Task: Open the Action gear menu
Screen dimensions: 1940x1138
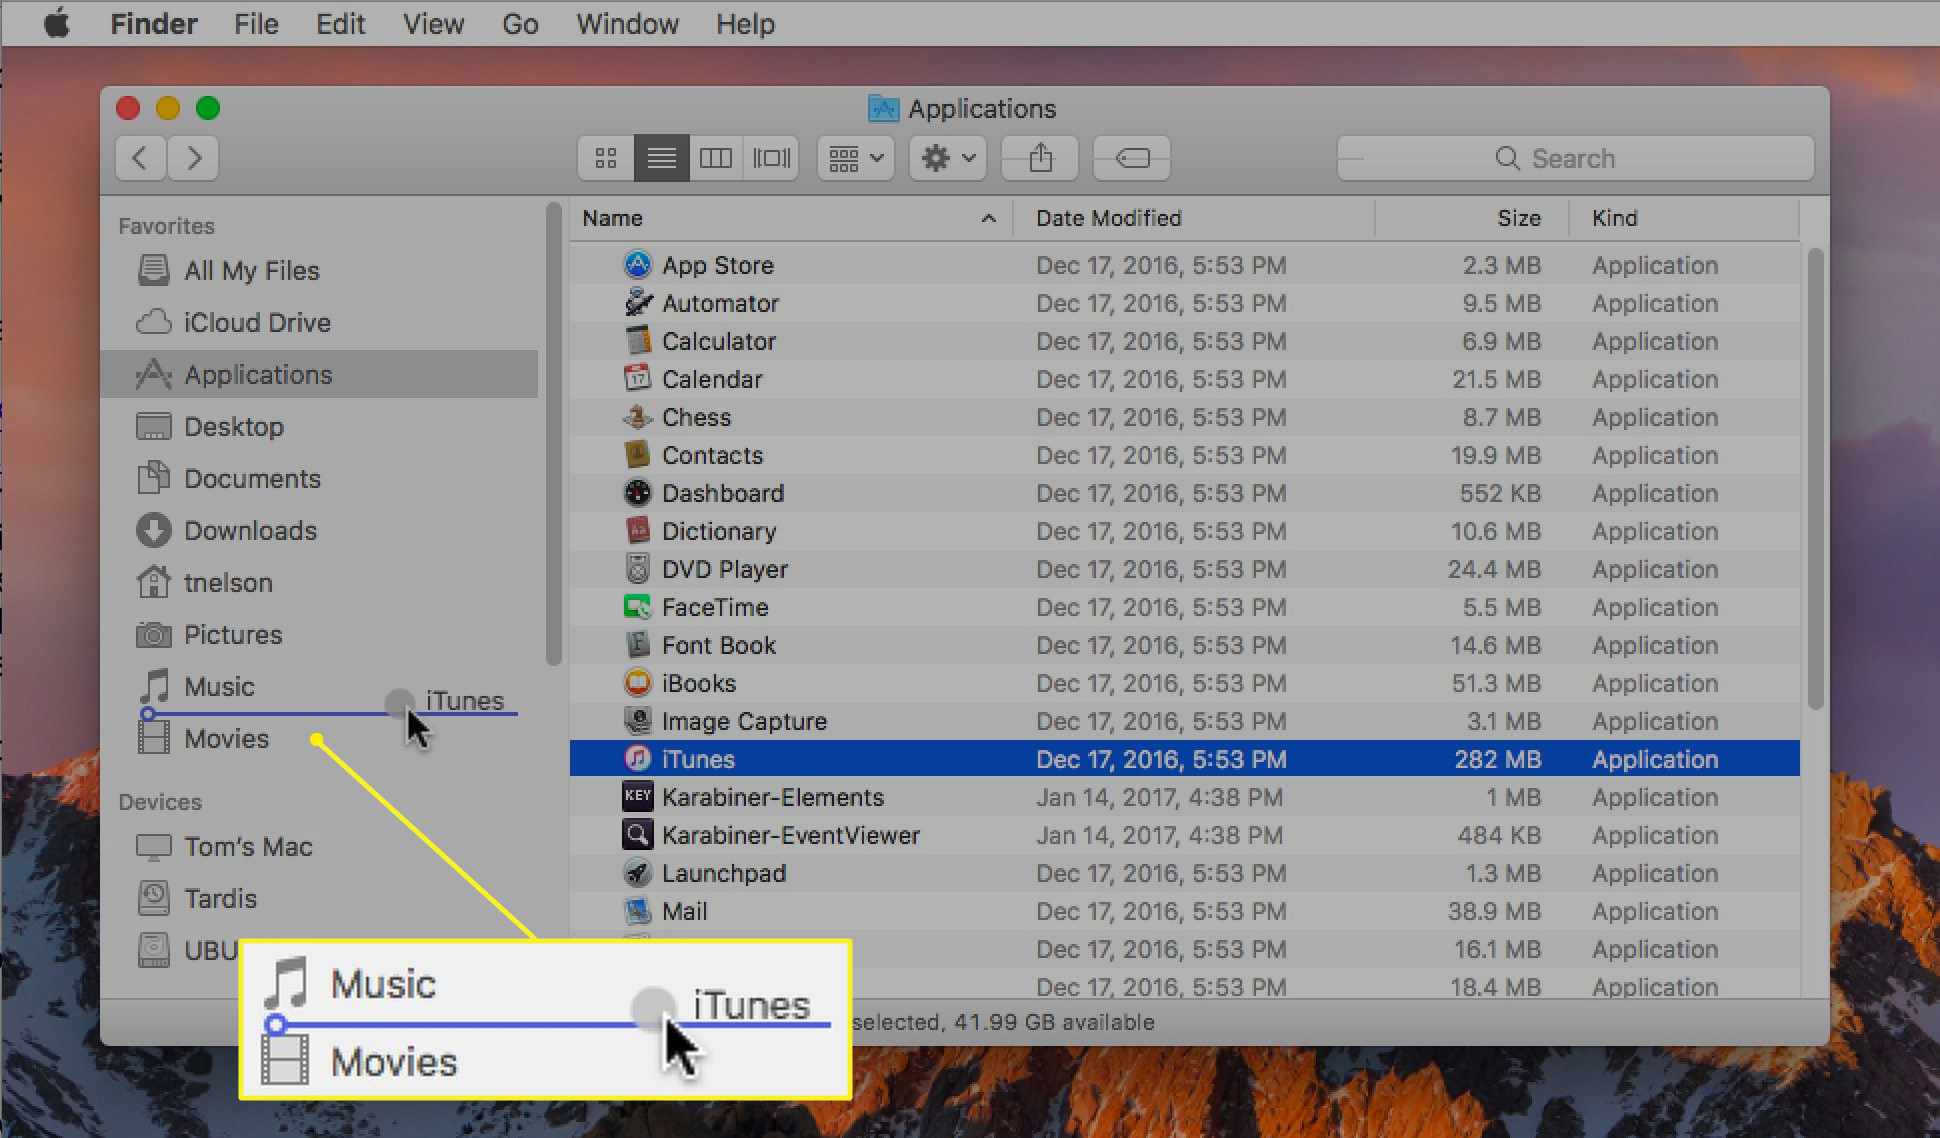Action: click(x=948, y=158)
